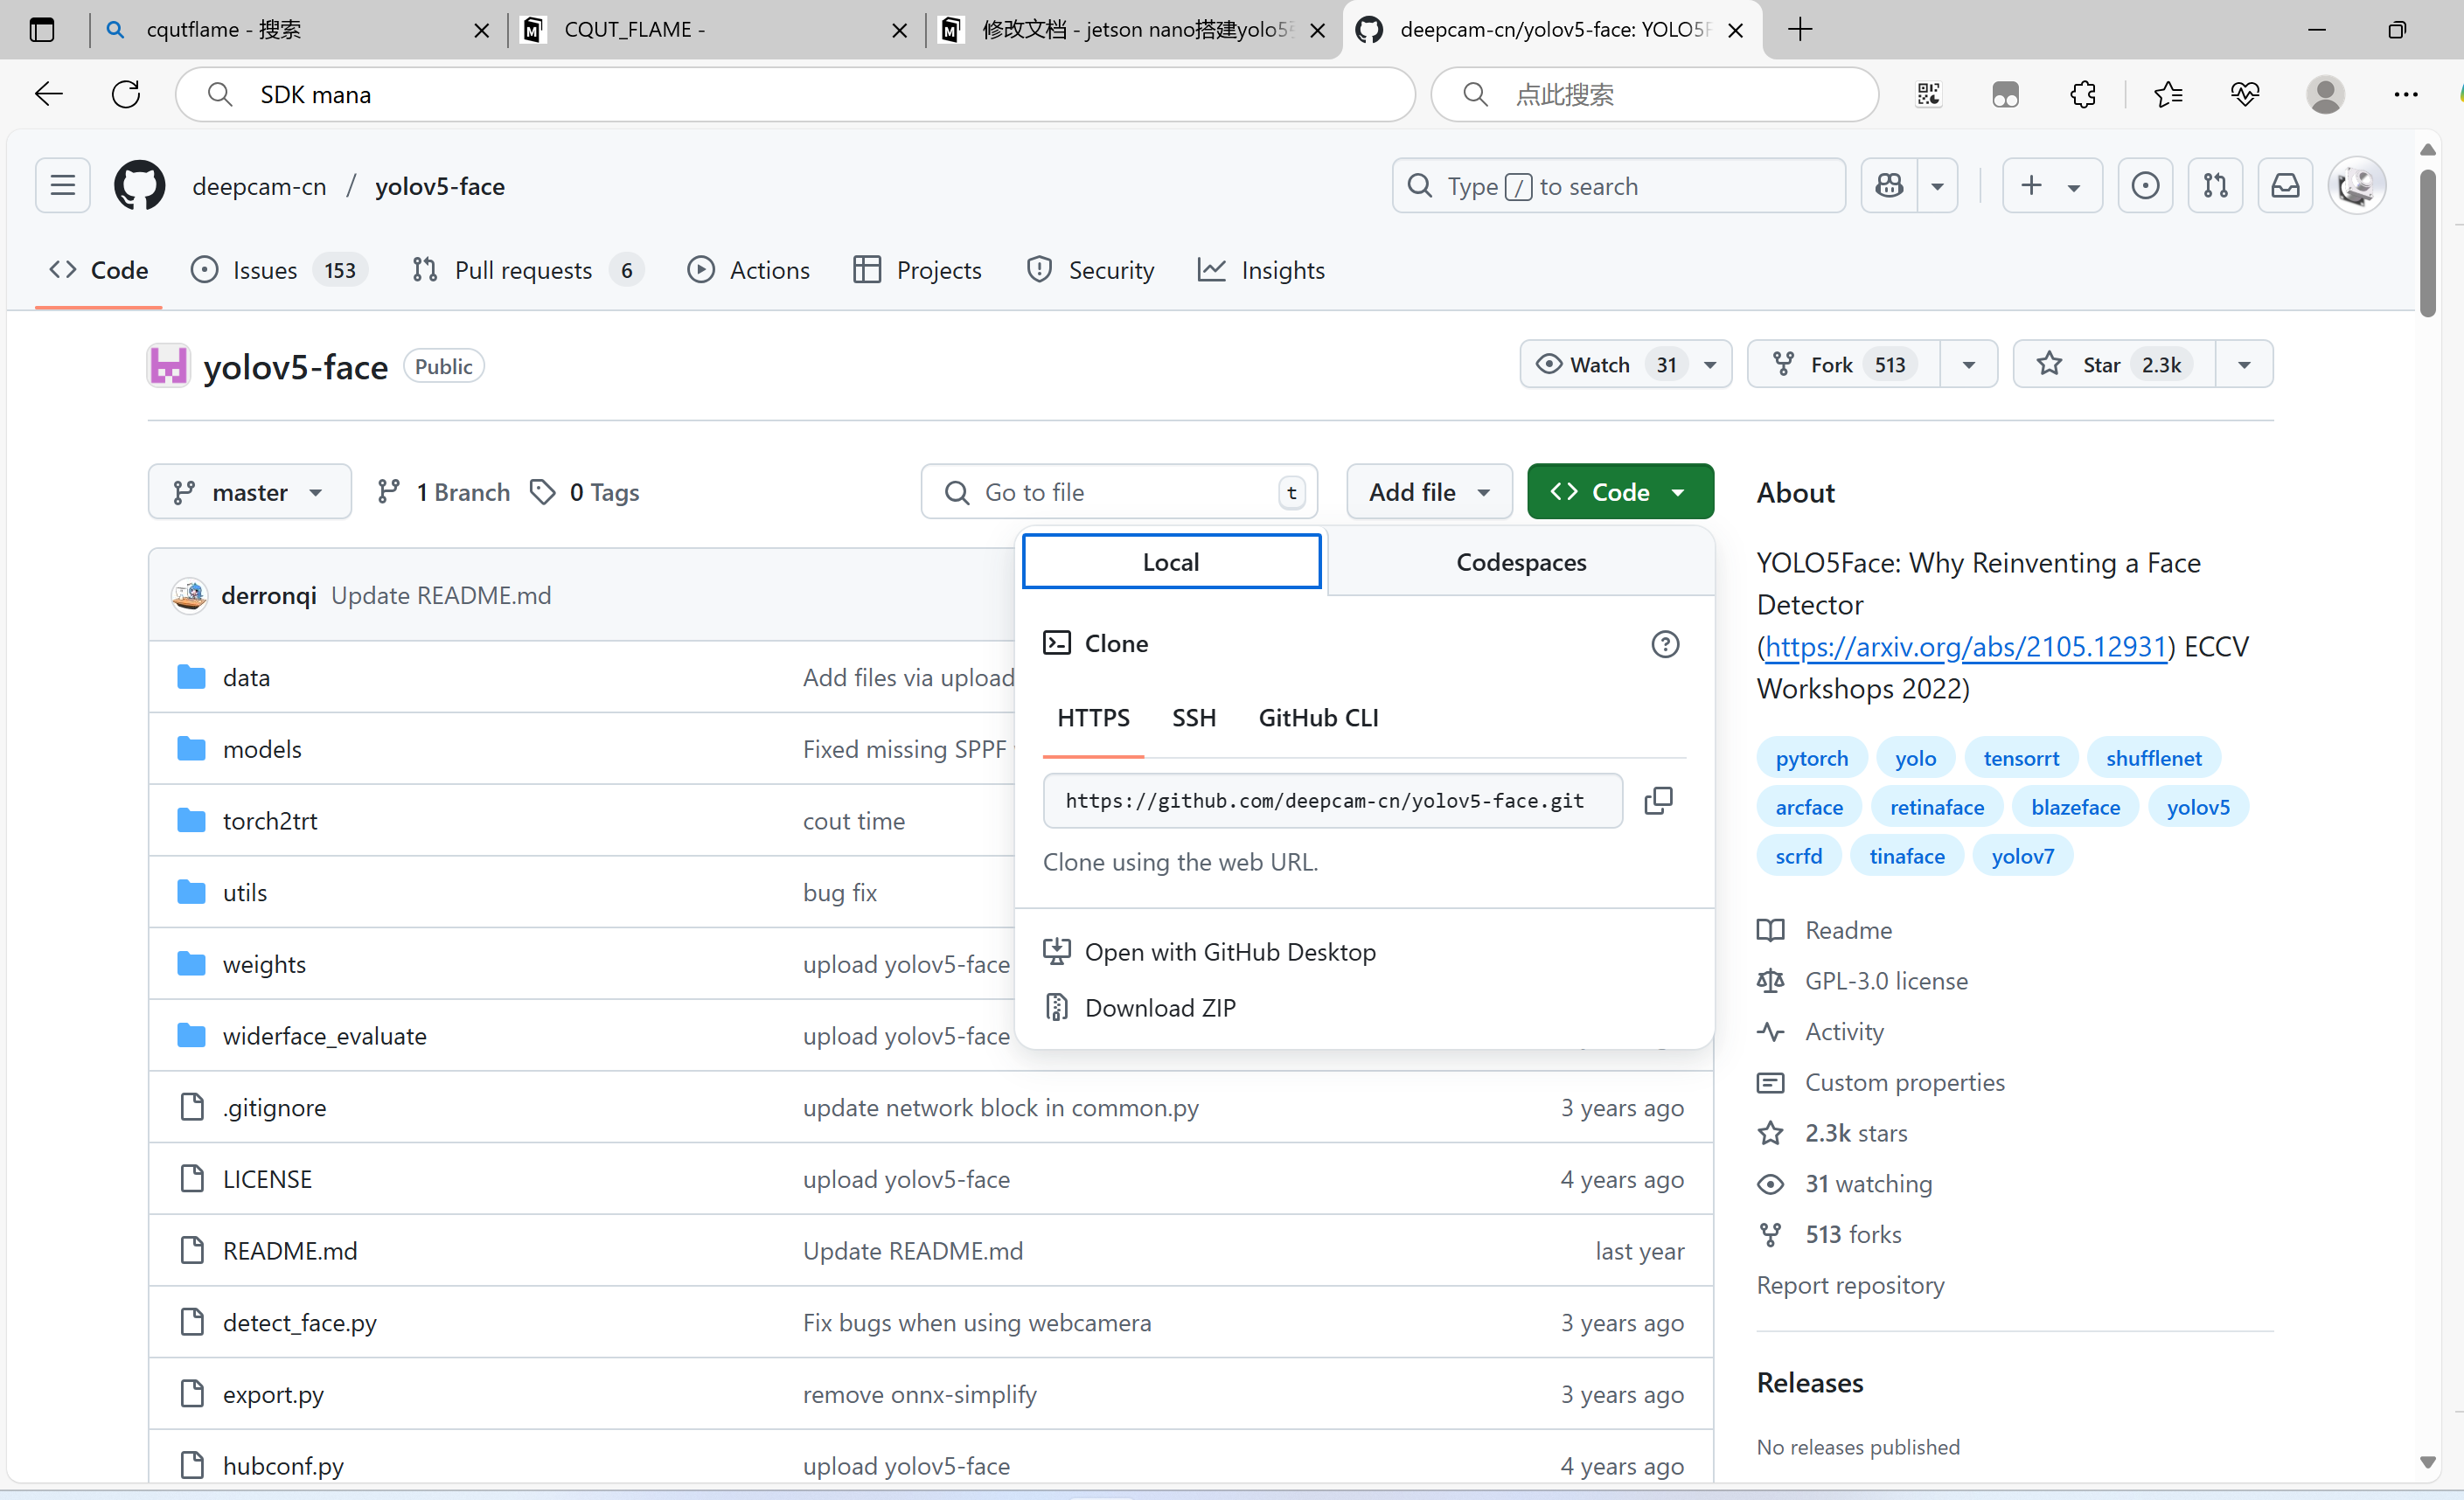Viewport: 2464px width, 1500px height.
Task: Click the pytorch topic tag
Action: (x=1811, y=758)
